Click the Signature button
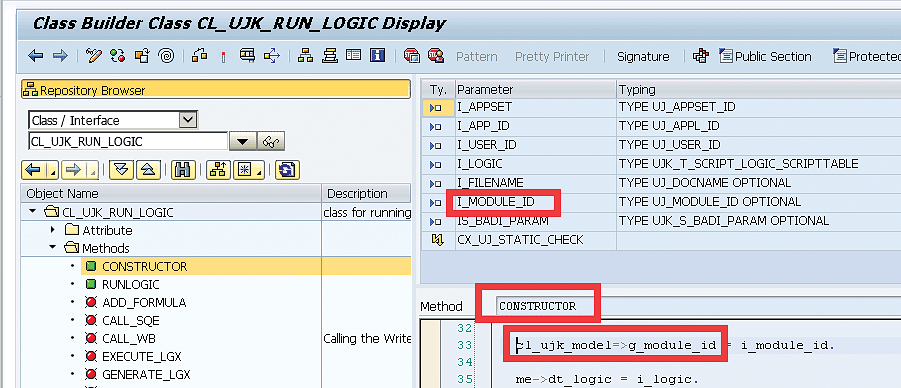This screenshot has width=901, height=388. 643,56
